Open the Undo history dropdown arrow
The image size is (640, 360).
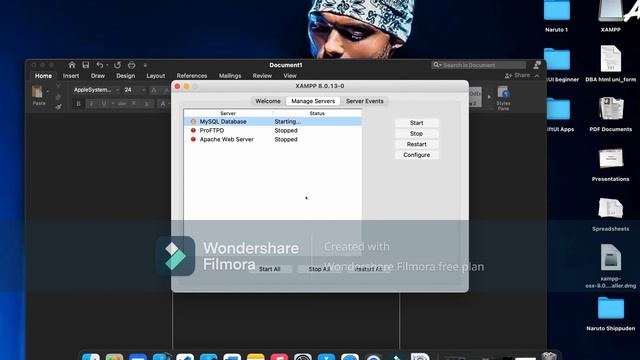[107, 65]
